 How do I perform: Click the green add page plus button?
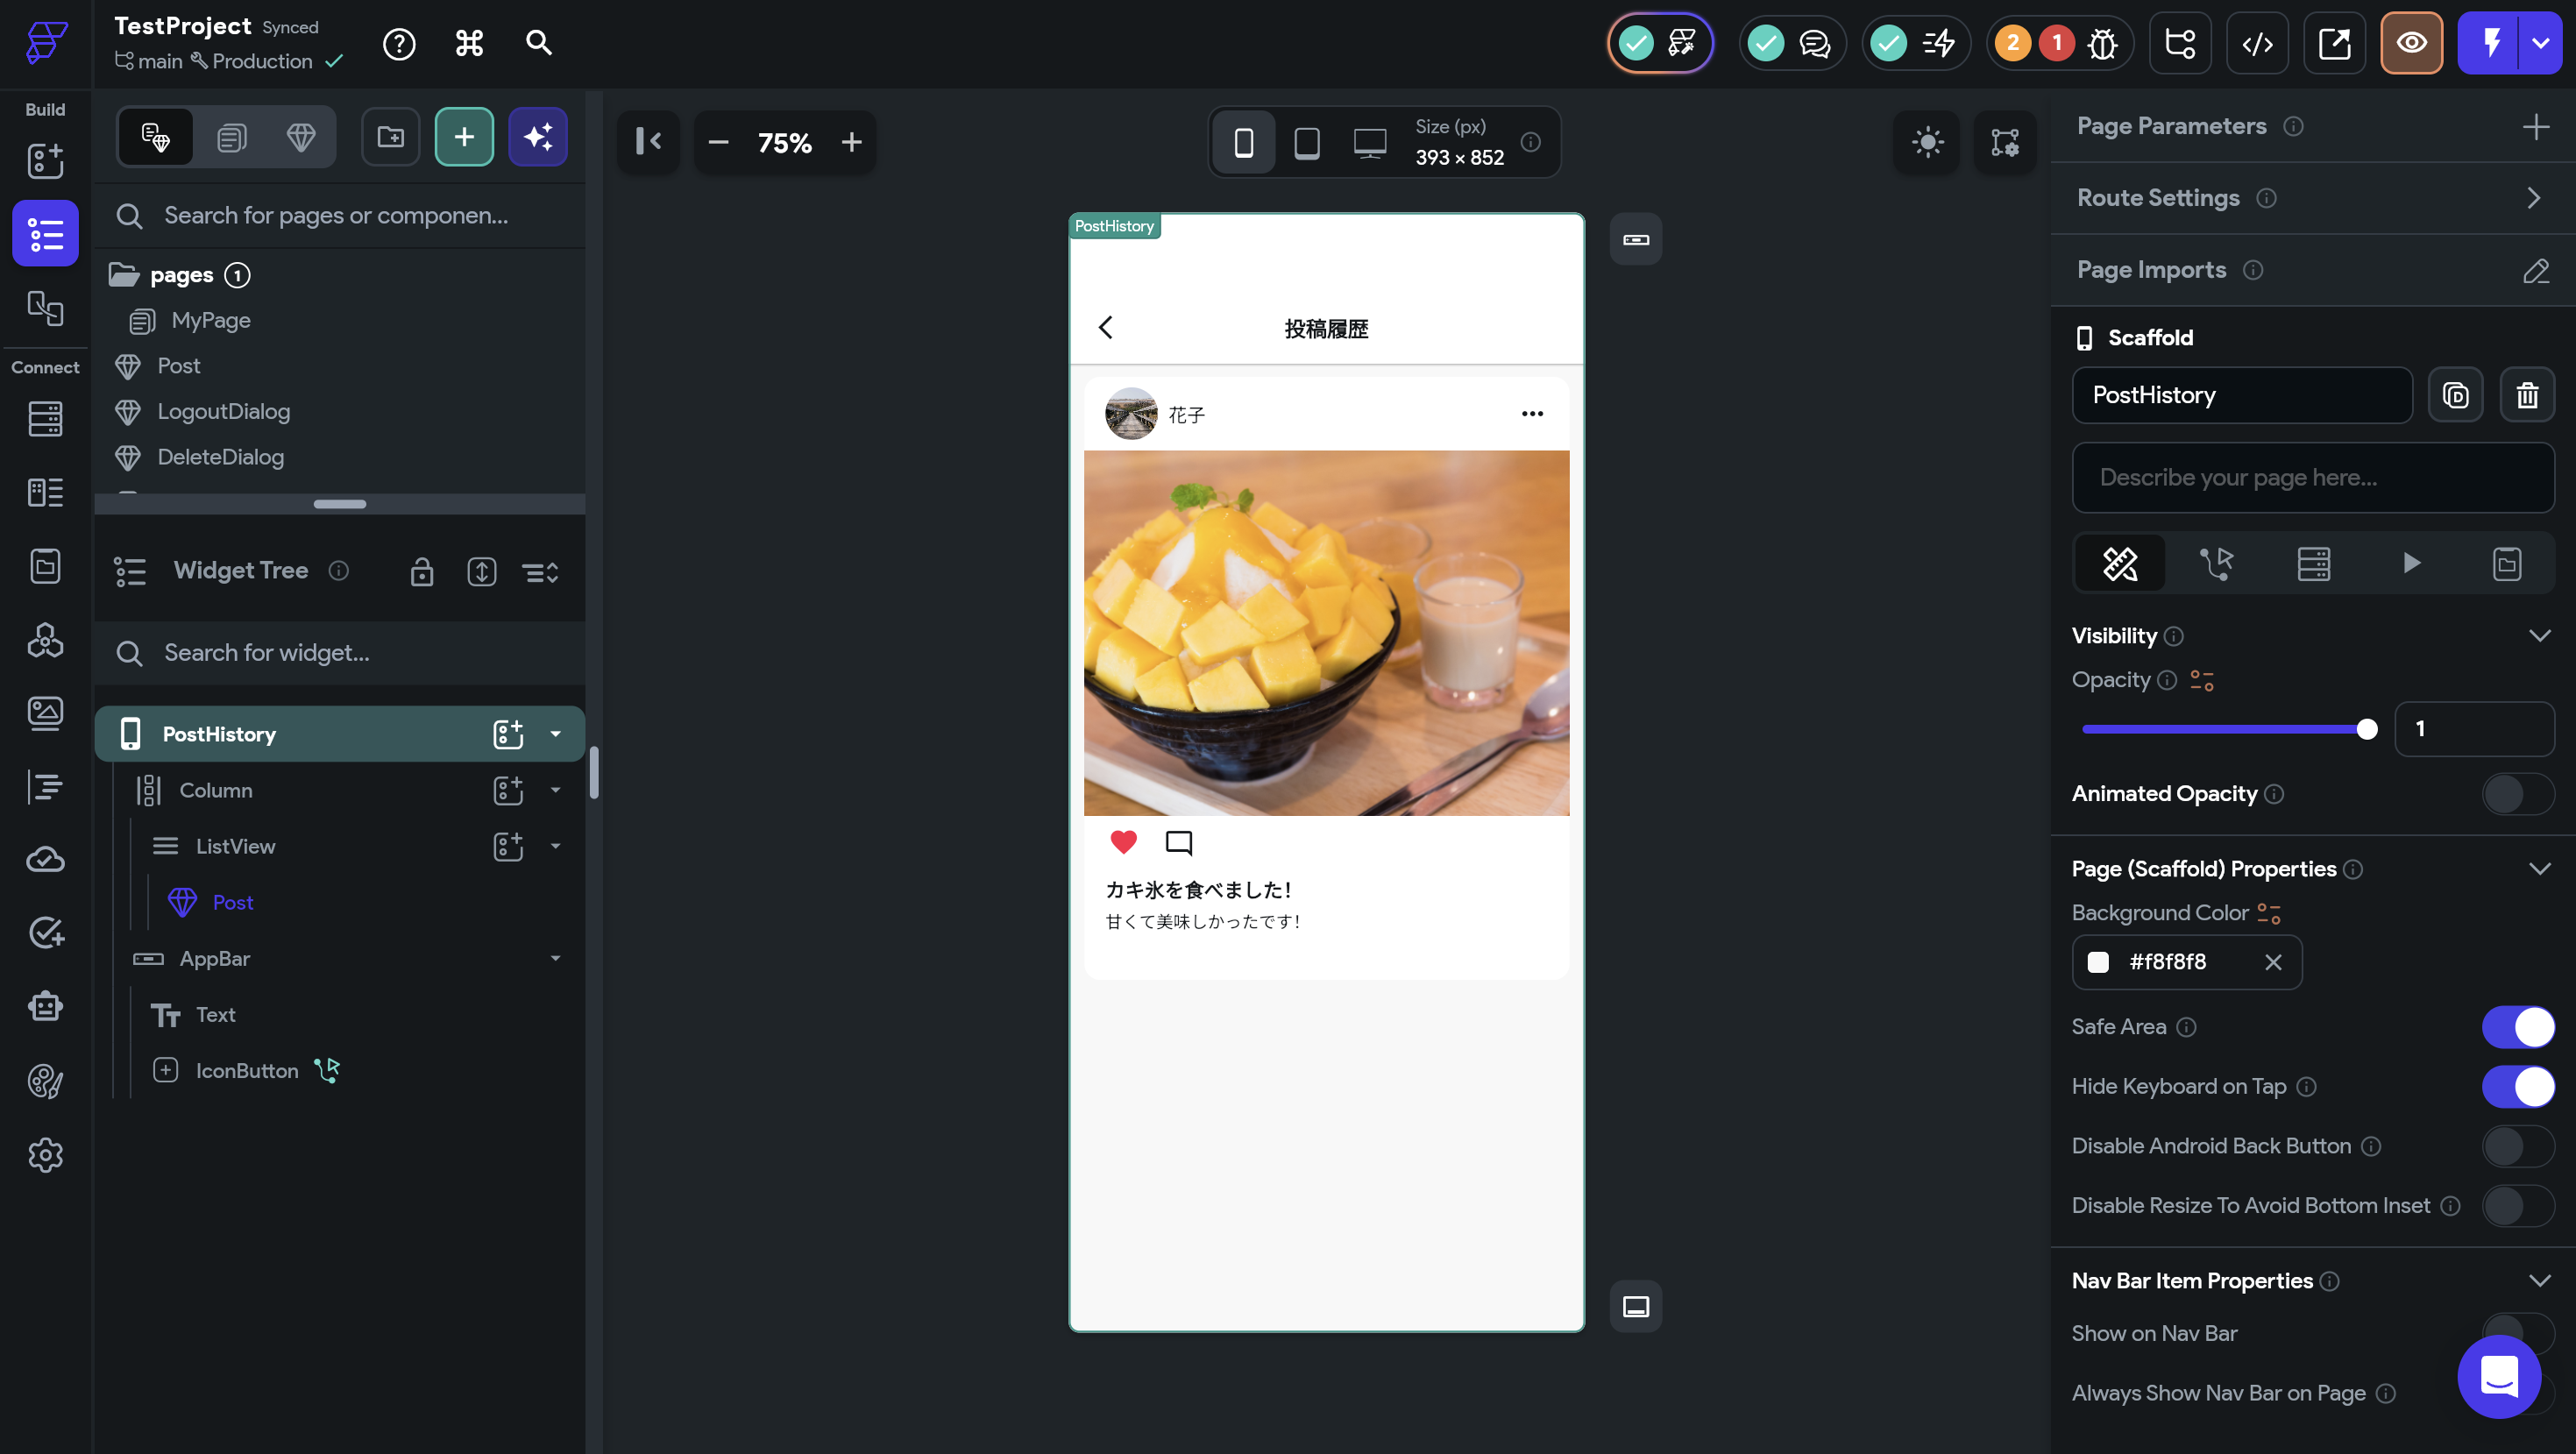coord(464,137)
